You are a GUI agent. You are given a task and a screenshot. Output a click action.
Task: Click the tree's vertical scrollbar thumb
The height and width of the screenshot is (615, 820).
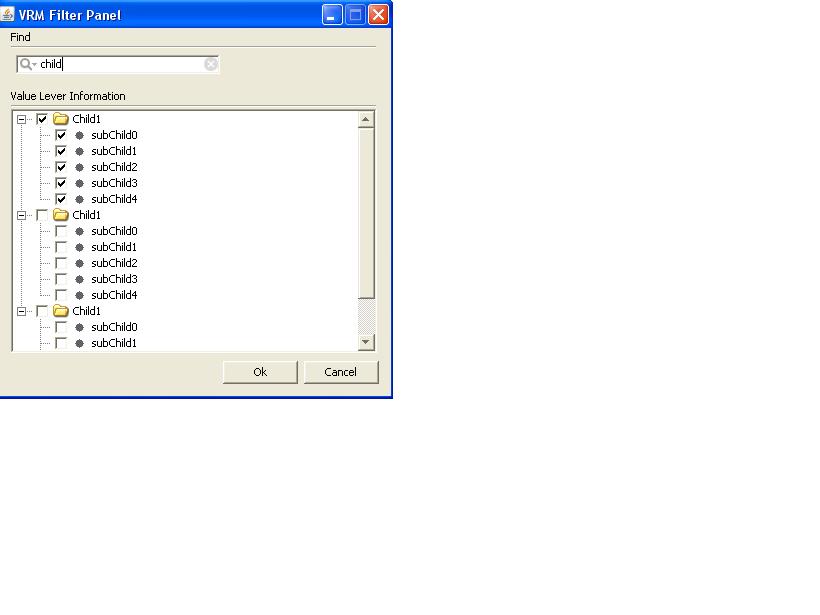[366, 213]
